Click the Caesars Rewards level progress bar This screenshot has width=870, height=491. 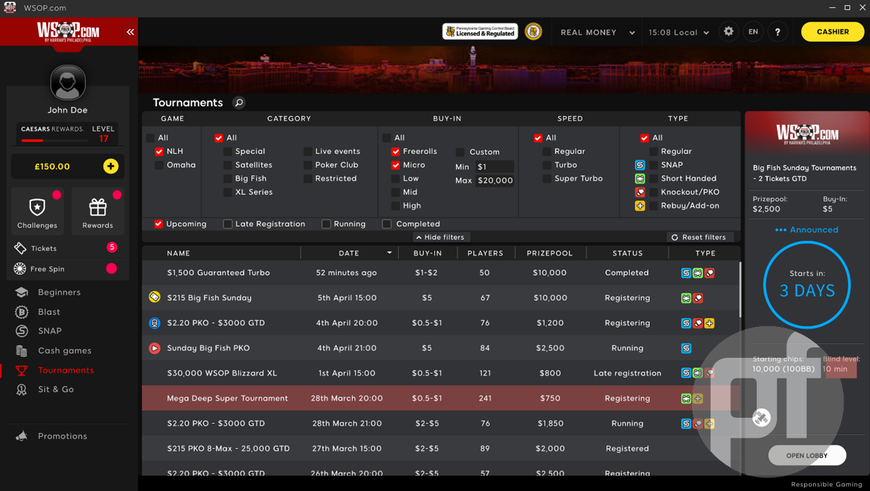54,140
